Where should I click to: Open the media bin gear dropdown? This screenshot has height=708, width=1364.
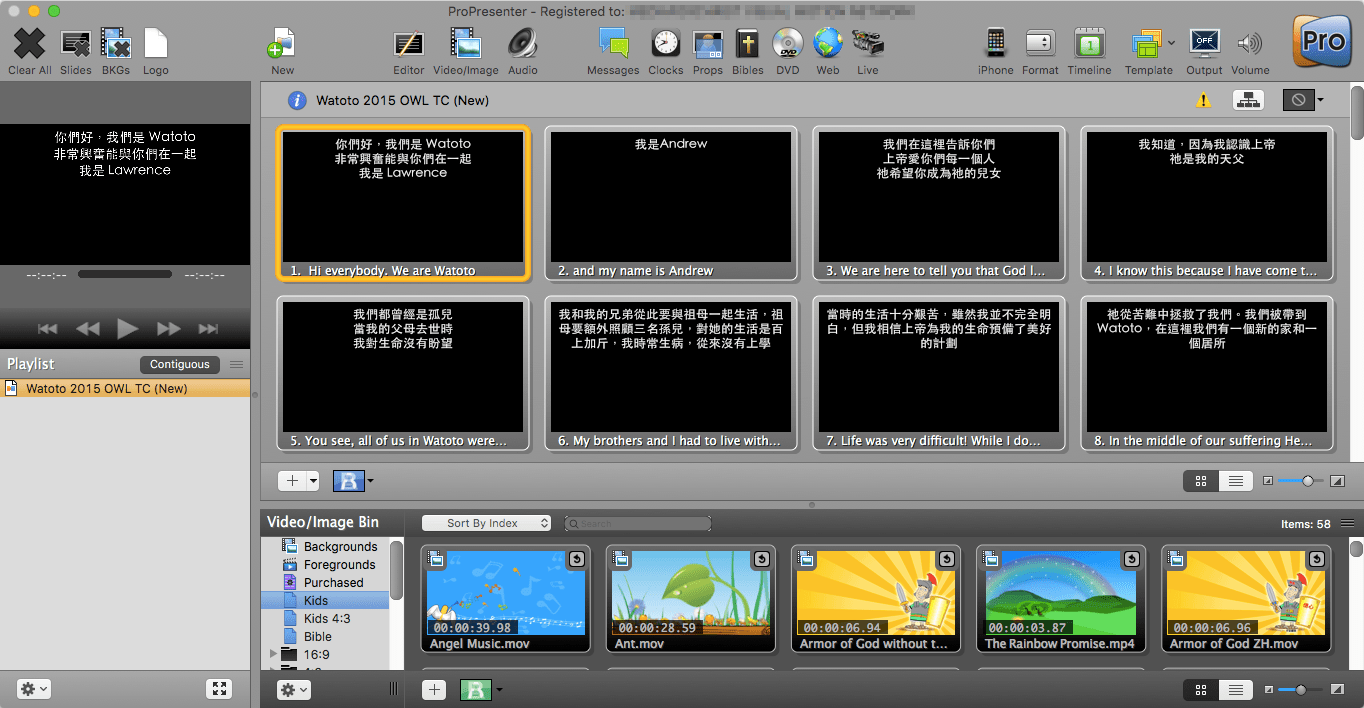(294, 690)
